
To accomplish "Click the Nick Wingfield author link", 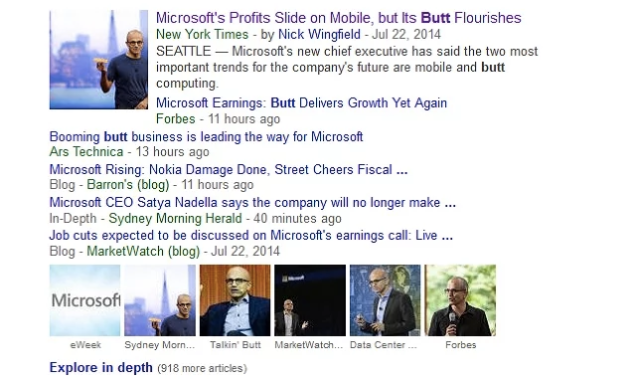I will (x=319, y=34).
